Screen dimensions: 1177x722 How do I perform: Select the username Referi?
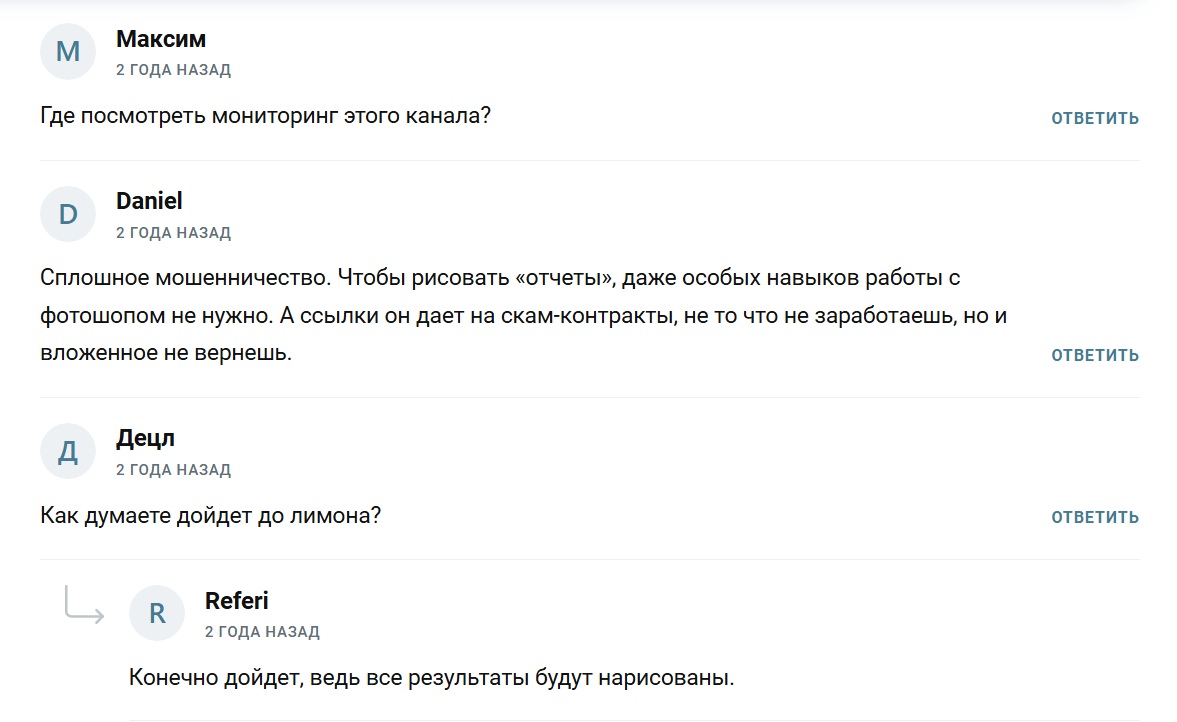[x=236, y=600]
